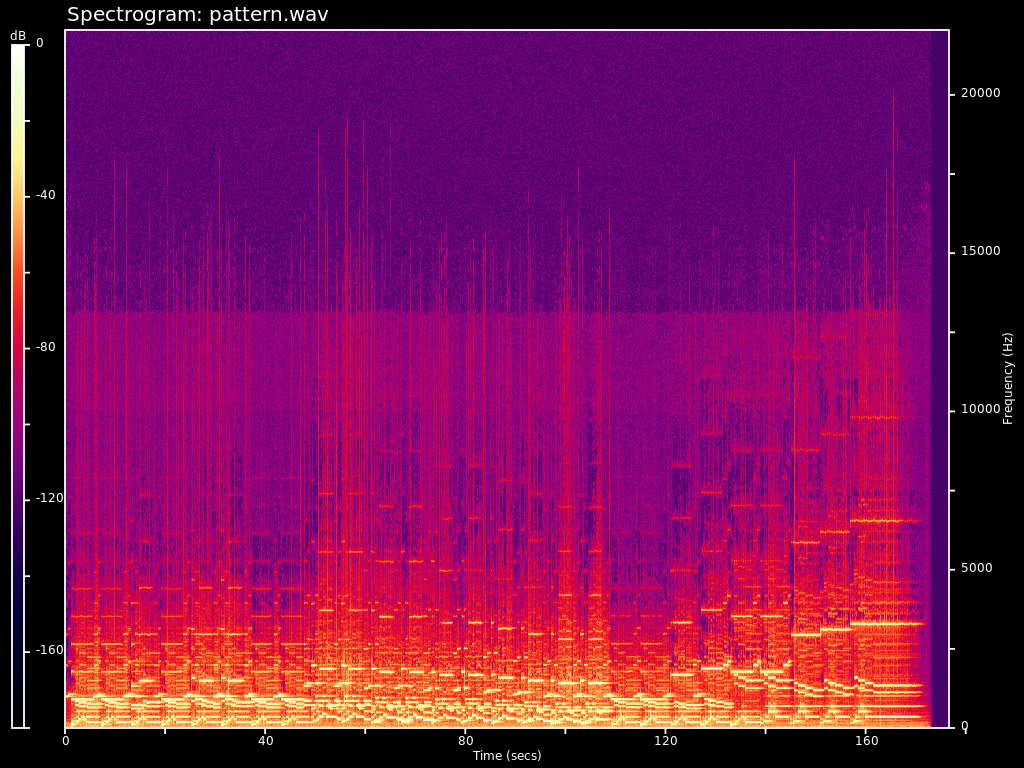Select the 40 seconds time axis label
1024x768 pixels.
pos(266,741)
